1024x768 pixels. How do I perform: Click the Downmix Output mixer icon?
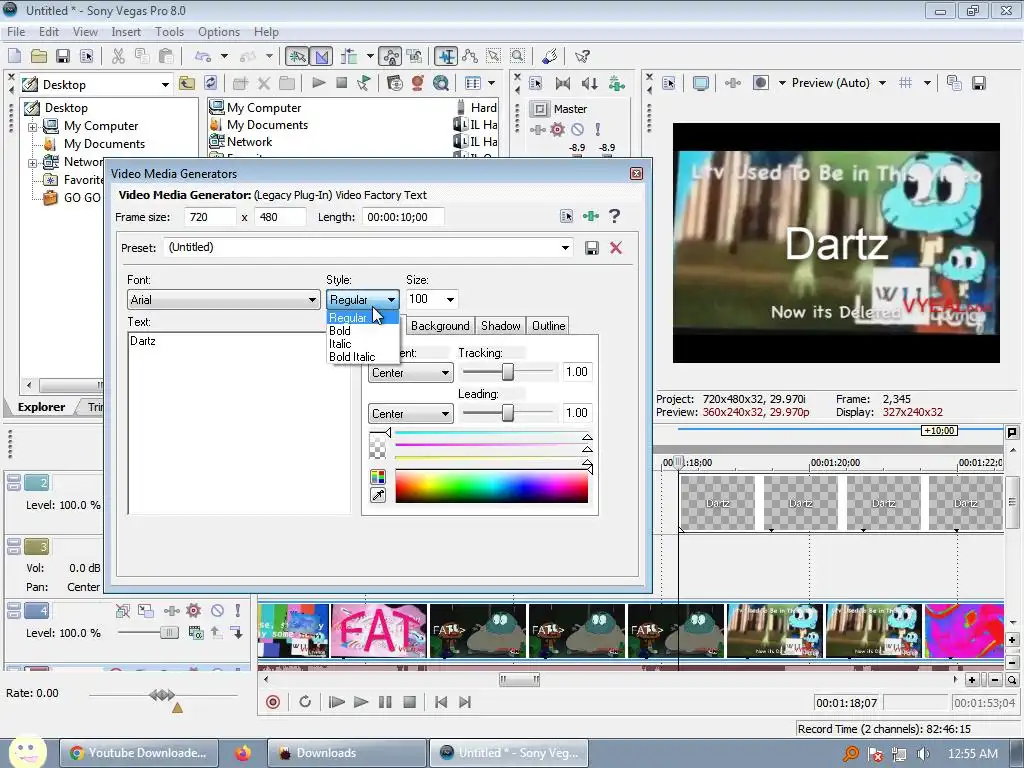point(562,84)
